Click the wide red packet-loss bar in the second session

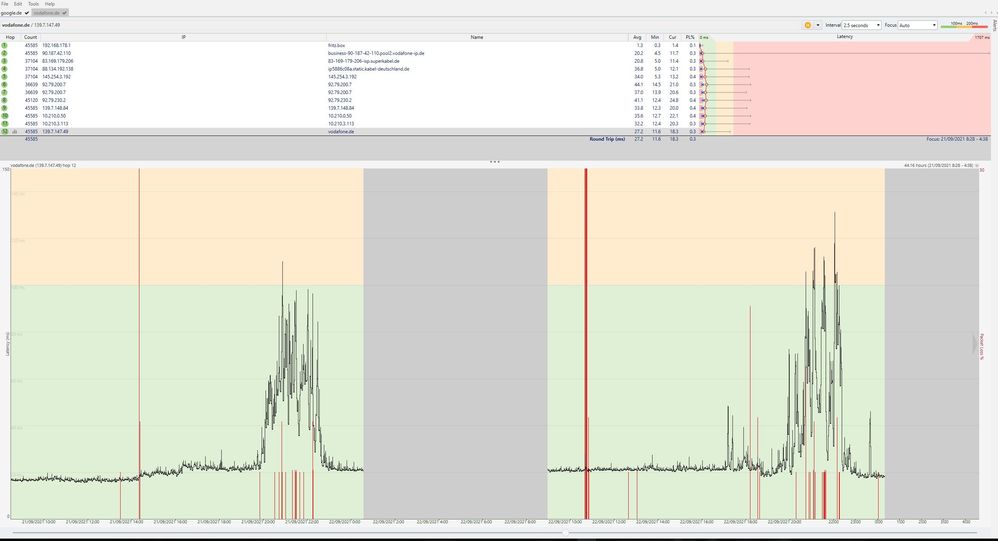(x=586, y=344)
